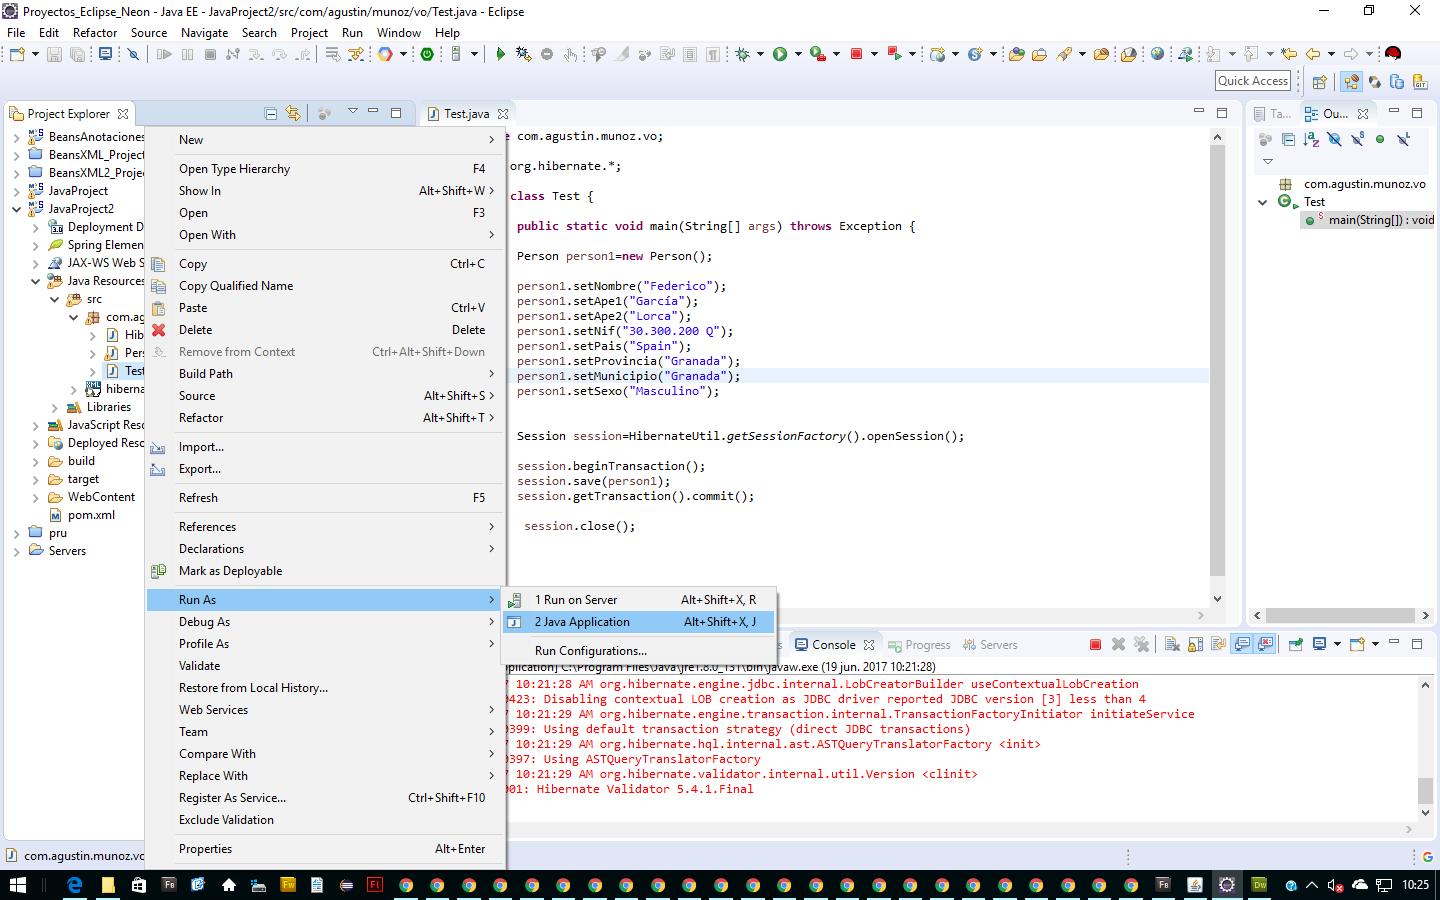Screen dimensions: 1440x900
Task: Click Copy Qualified Name entry
Action: click(326, 286)
